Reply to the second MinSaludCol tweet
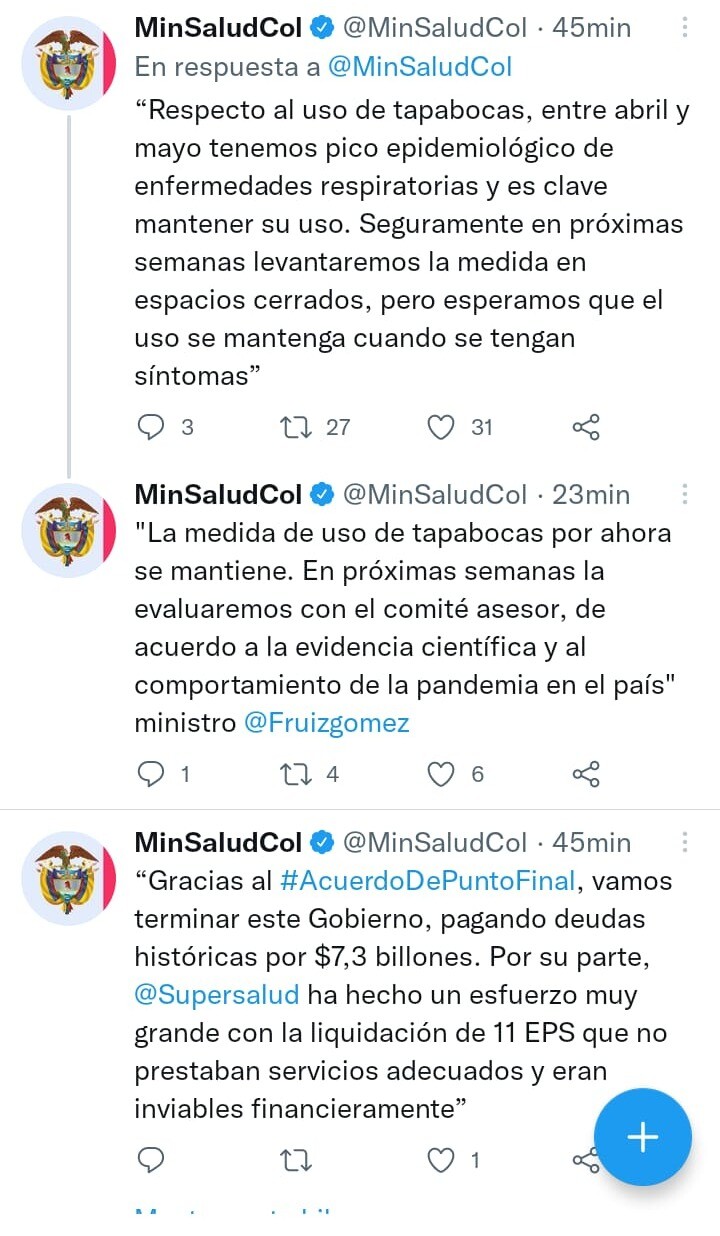Screen dimensions: 720x1236 152,773
